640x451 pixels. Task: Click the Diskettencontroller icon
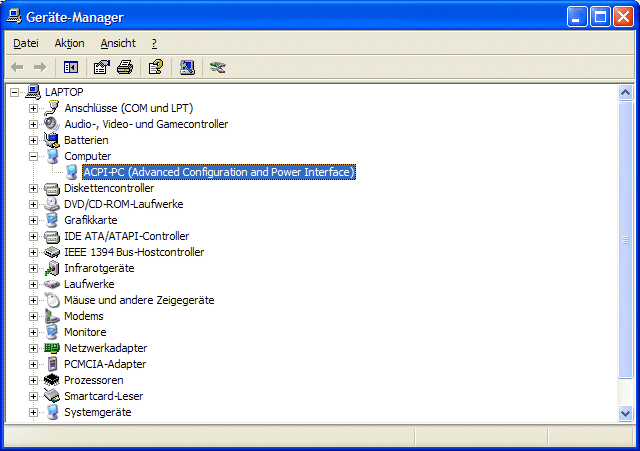click(52, 188)
